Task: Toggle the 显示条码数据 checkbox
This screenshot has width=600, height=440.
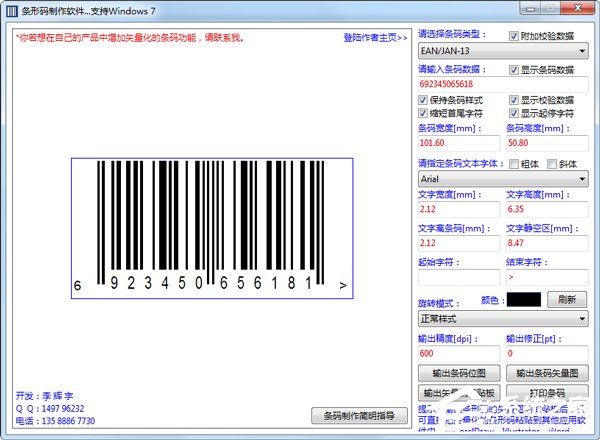Action: point(514,70)
